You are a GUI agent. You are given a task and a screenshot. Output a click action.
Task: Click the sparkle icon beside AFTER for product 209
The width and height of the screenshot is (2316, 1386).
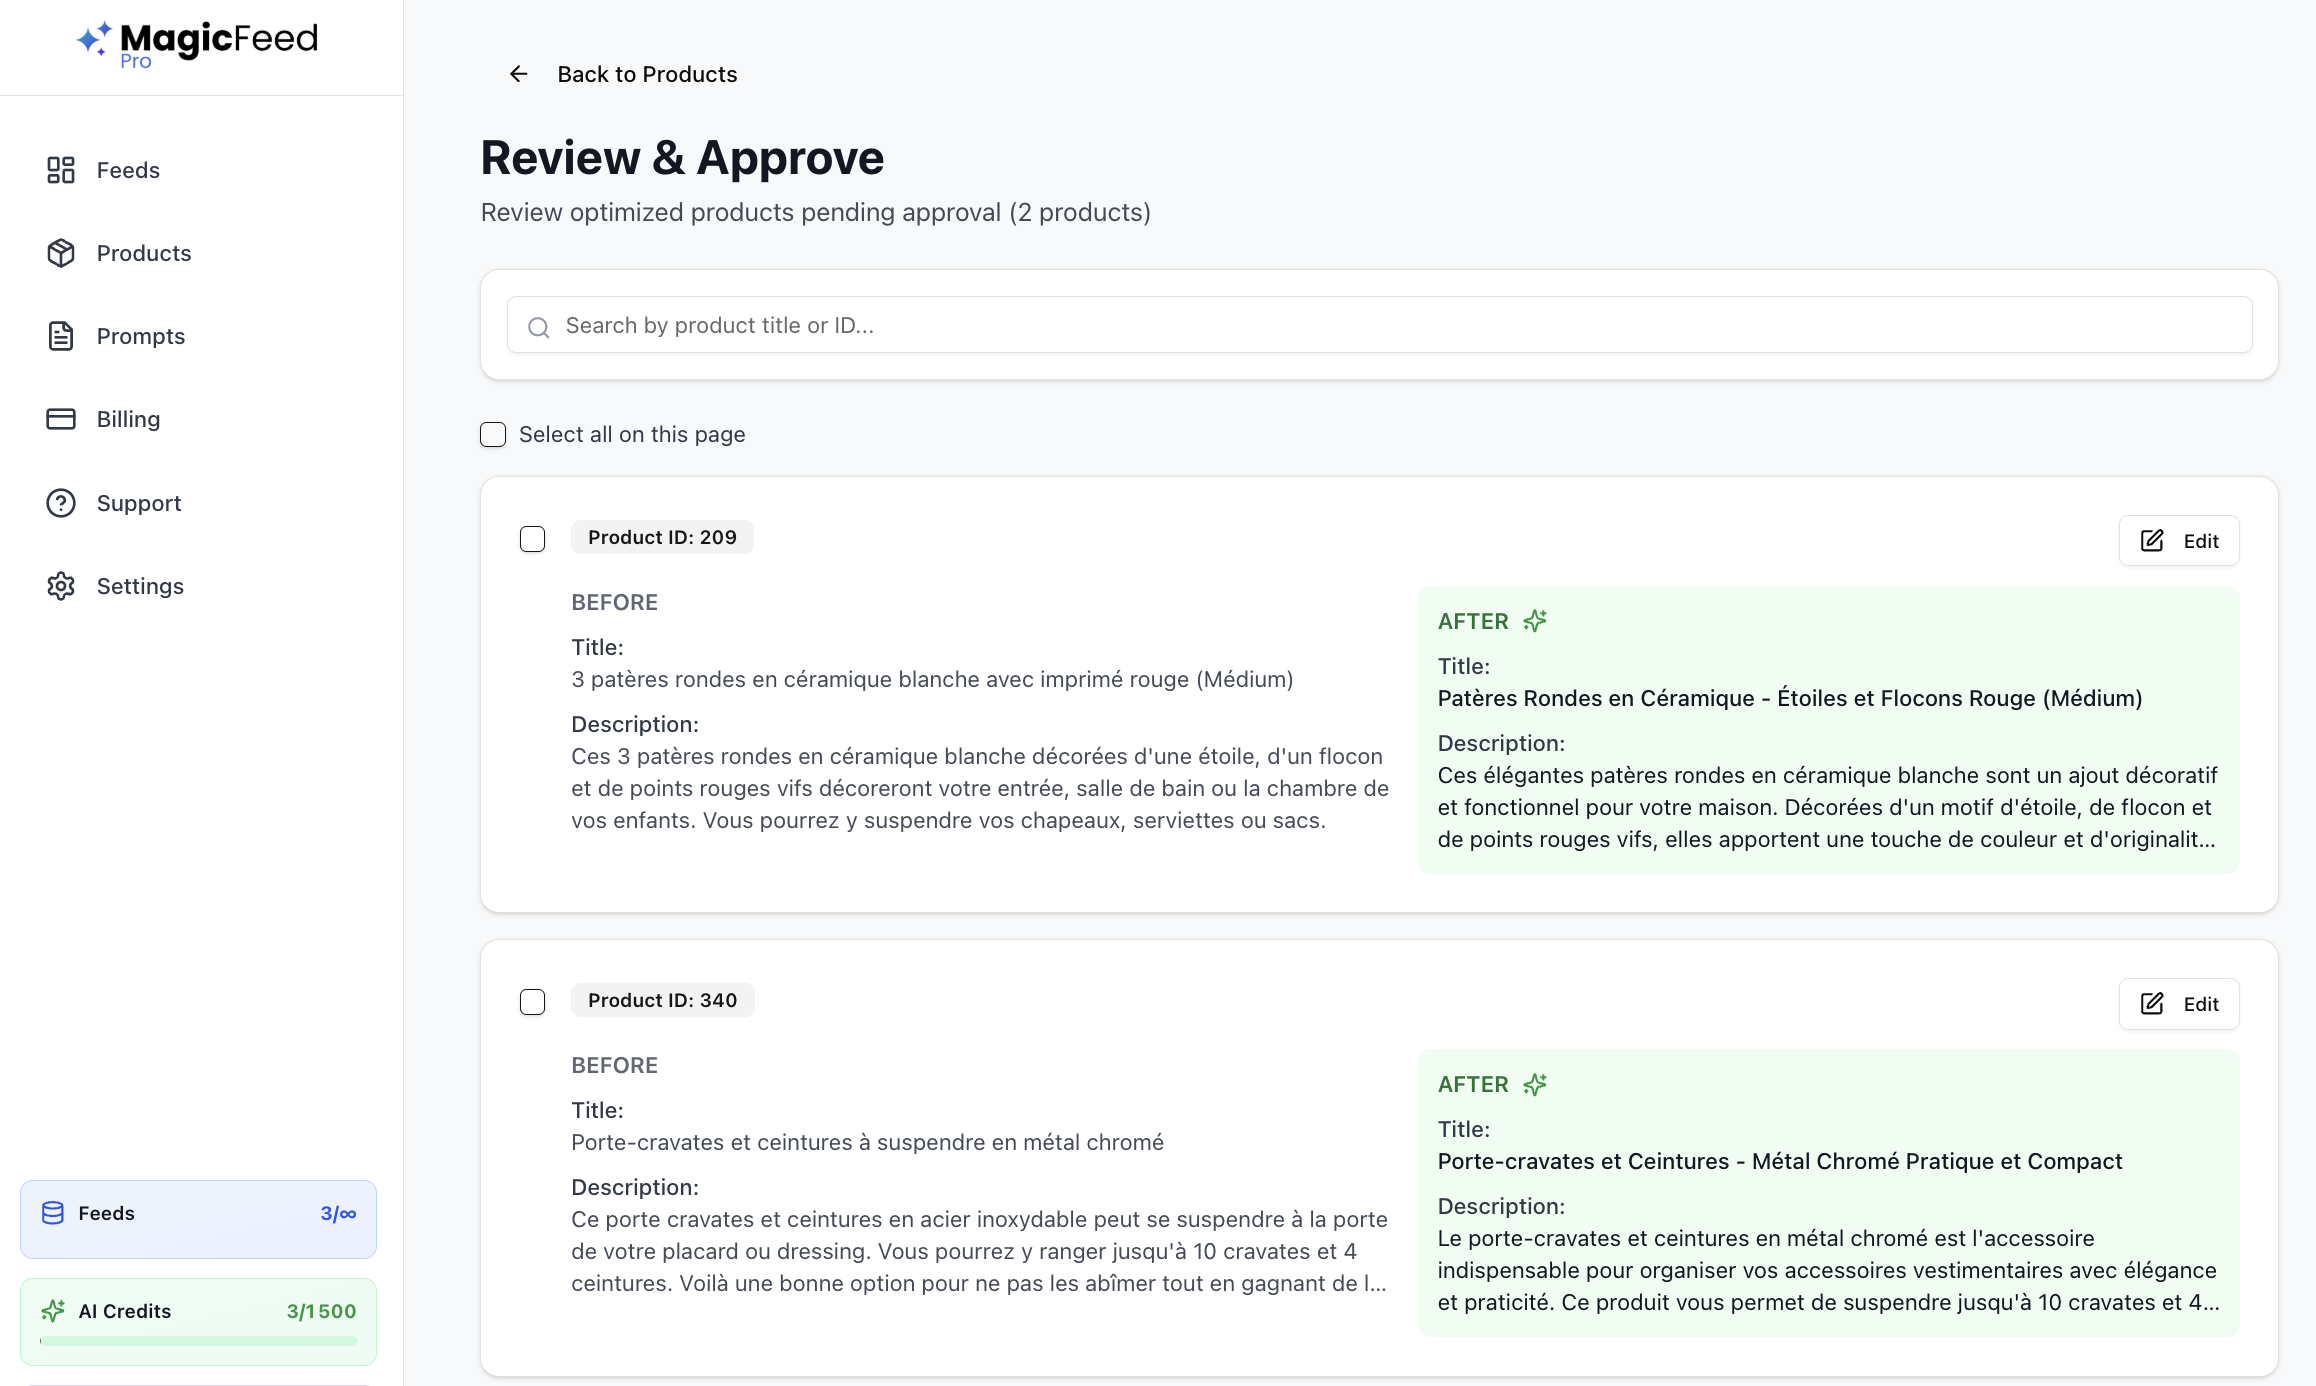point(1535,621)
